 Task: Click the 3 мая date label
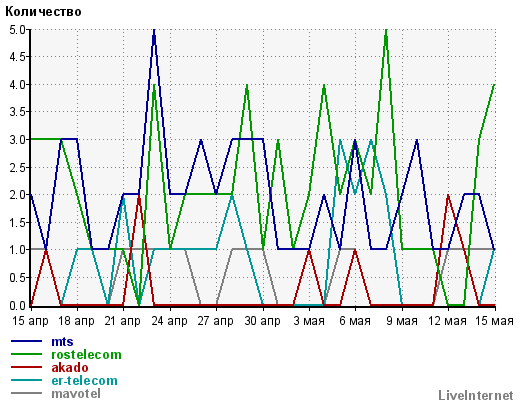pyautogui.click(x=309, y=321)
